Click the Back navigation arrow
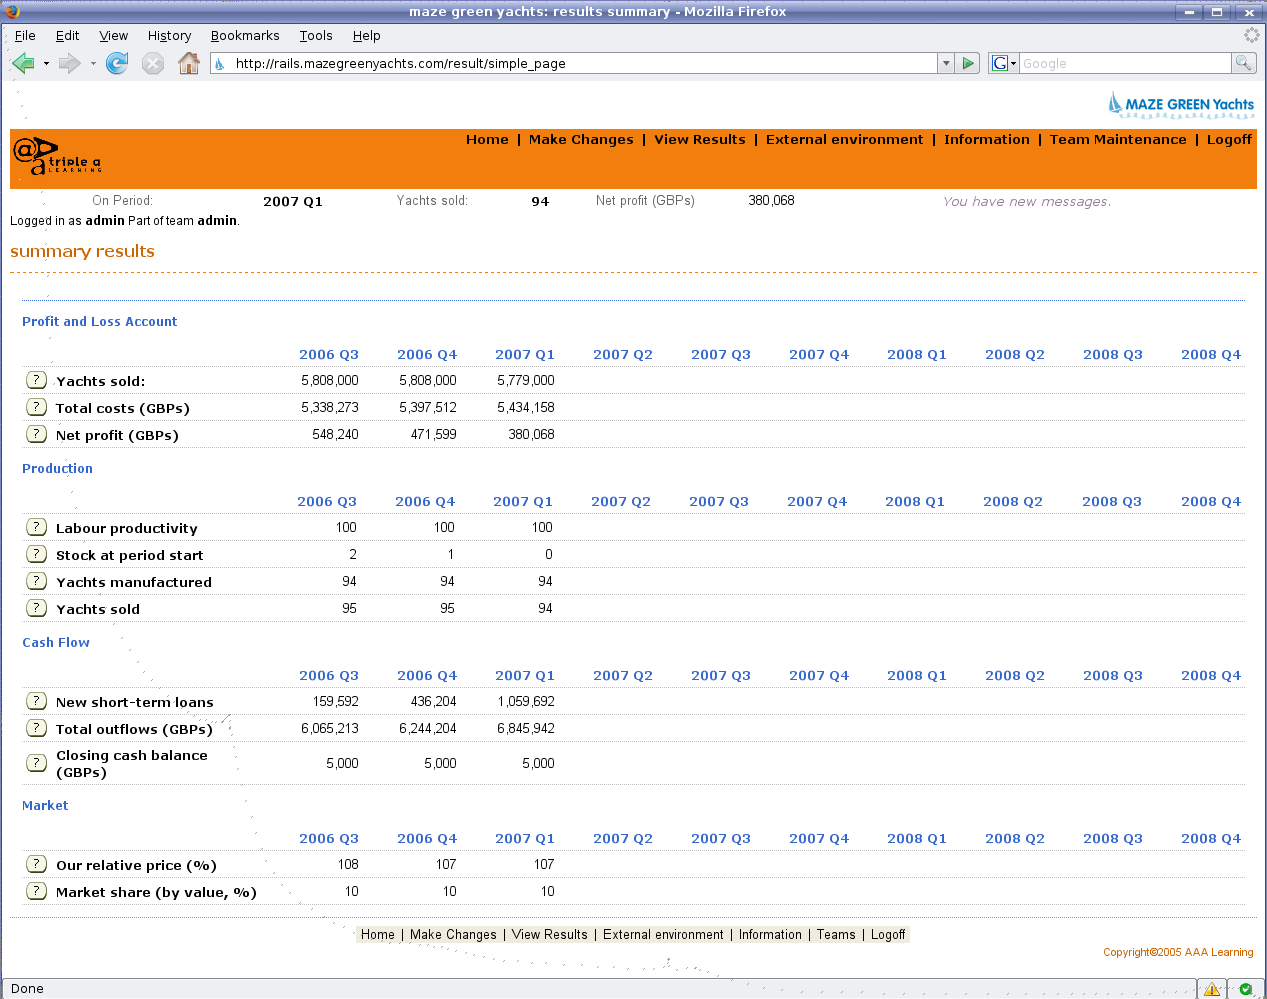Screen dimensions: 1267x999 click(22, 63)
